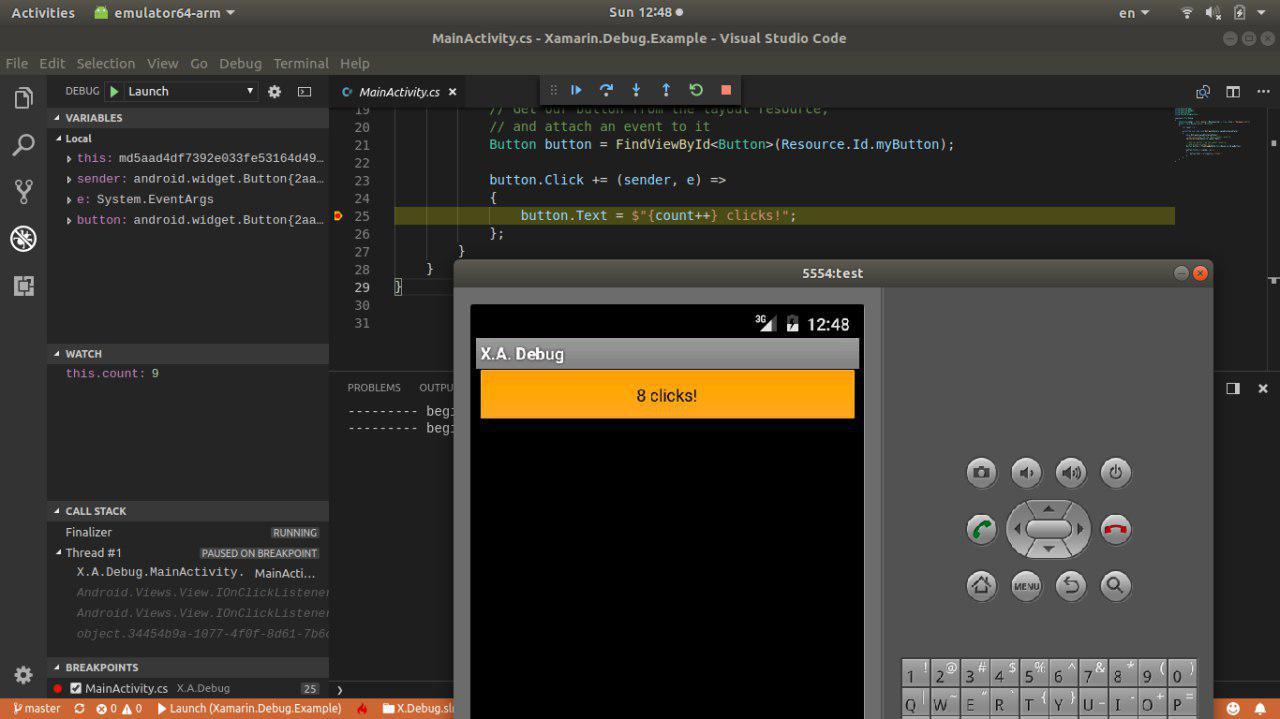The image size is (1280, 719).
Task: Click emulator red end-call button
Action: (1115, 529)
